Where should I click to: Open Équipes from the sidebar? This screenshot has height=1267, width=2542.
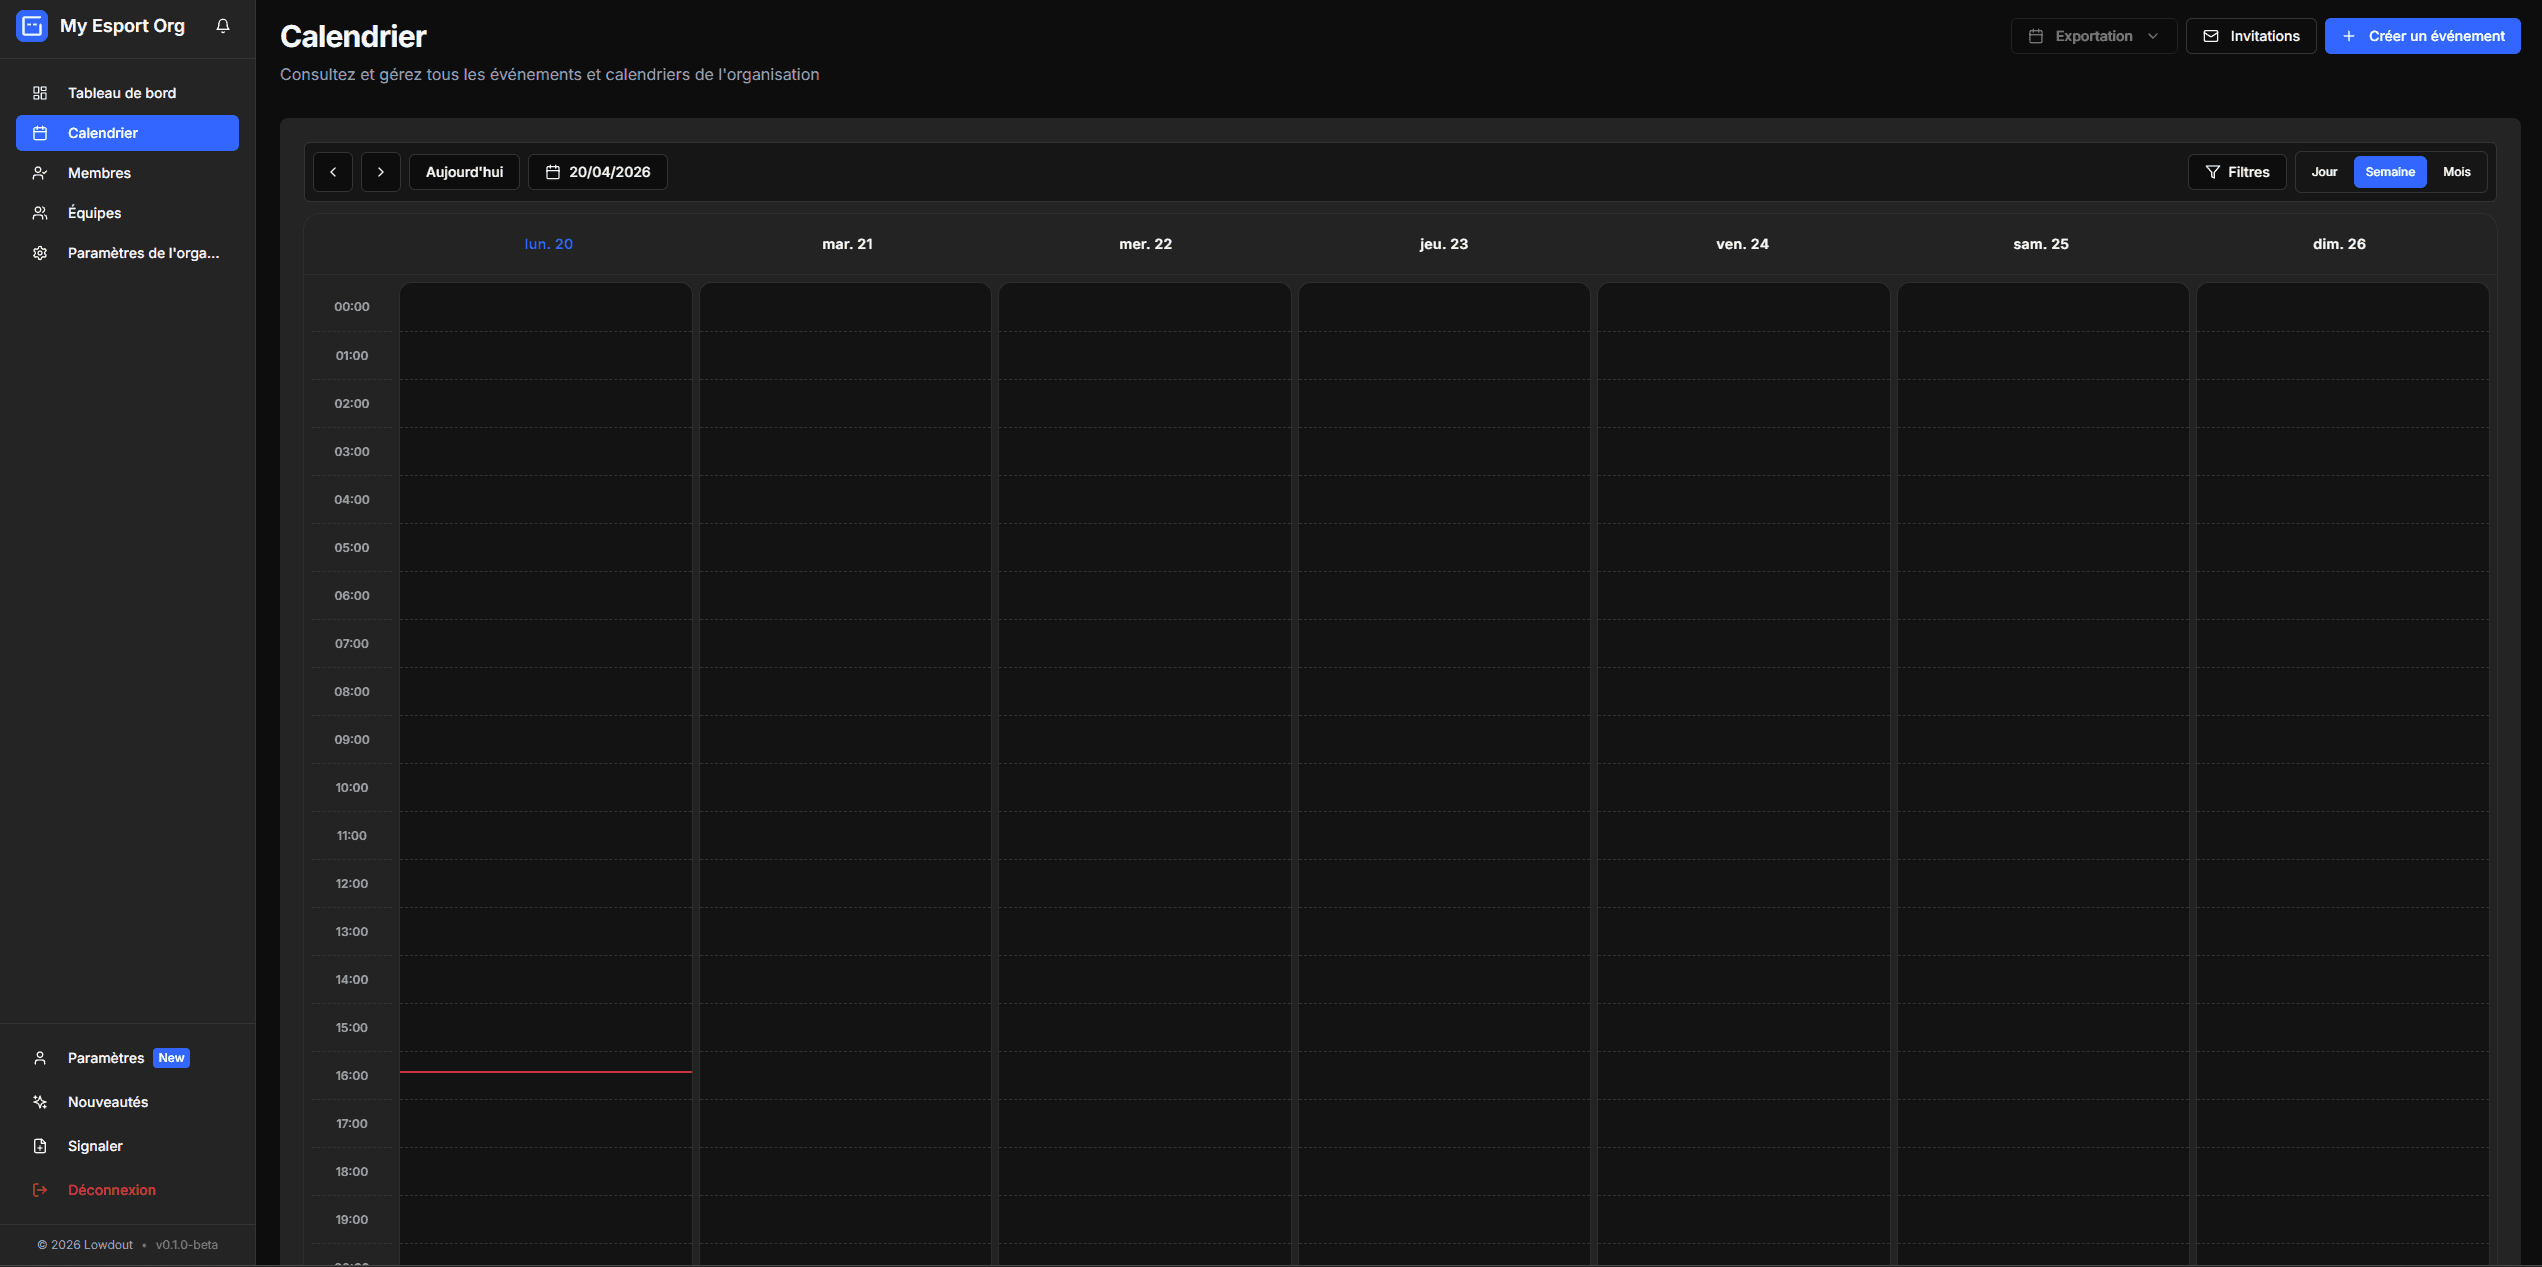coord(94,213)
